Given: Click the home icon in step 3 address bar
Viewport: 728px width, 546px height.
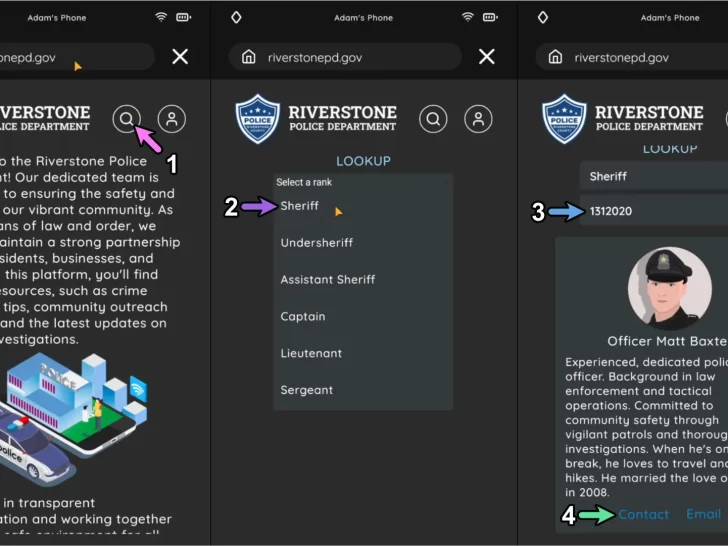Looking at the screenshot, I should [556, 57].
